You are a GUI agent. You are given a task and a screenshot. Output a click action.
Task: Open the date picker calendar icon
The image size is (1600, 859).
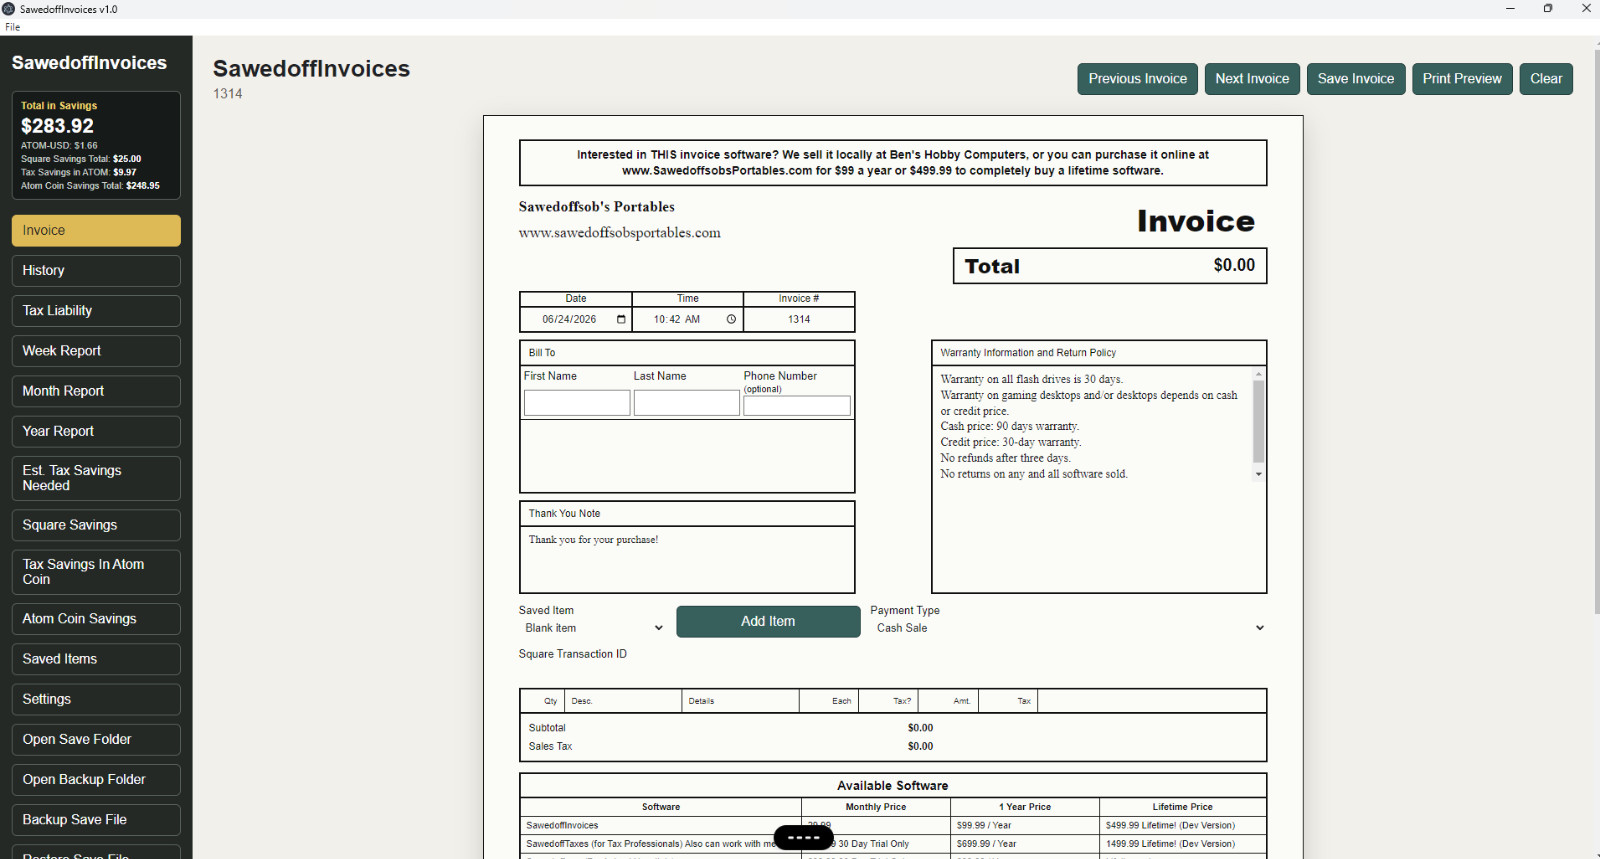(x=621, y=320)
